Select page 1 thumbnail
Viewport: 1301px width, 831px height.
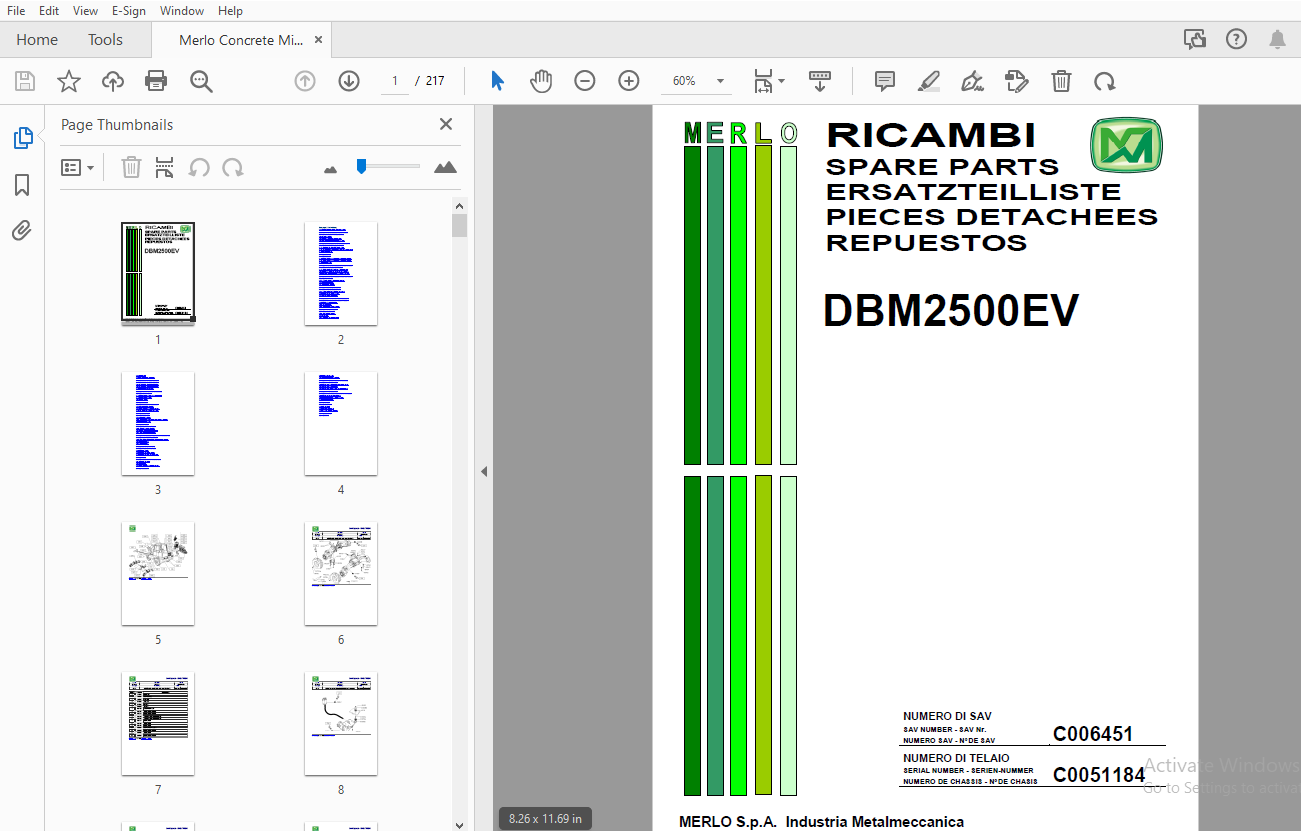(x=158, y=273)
